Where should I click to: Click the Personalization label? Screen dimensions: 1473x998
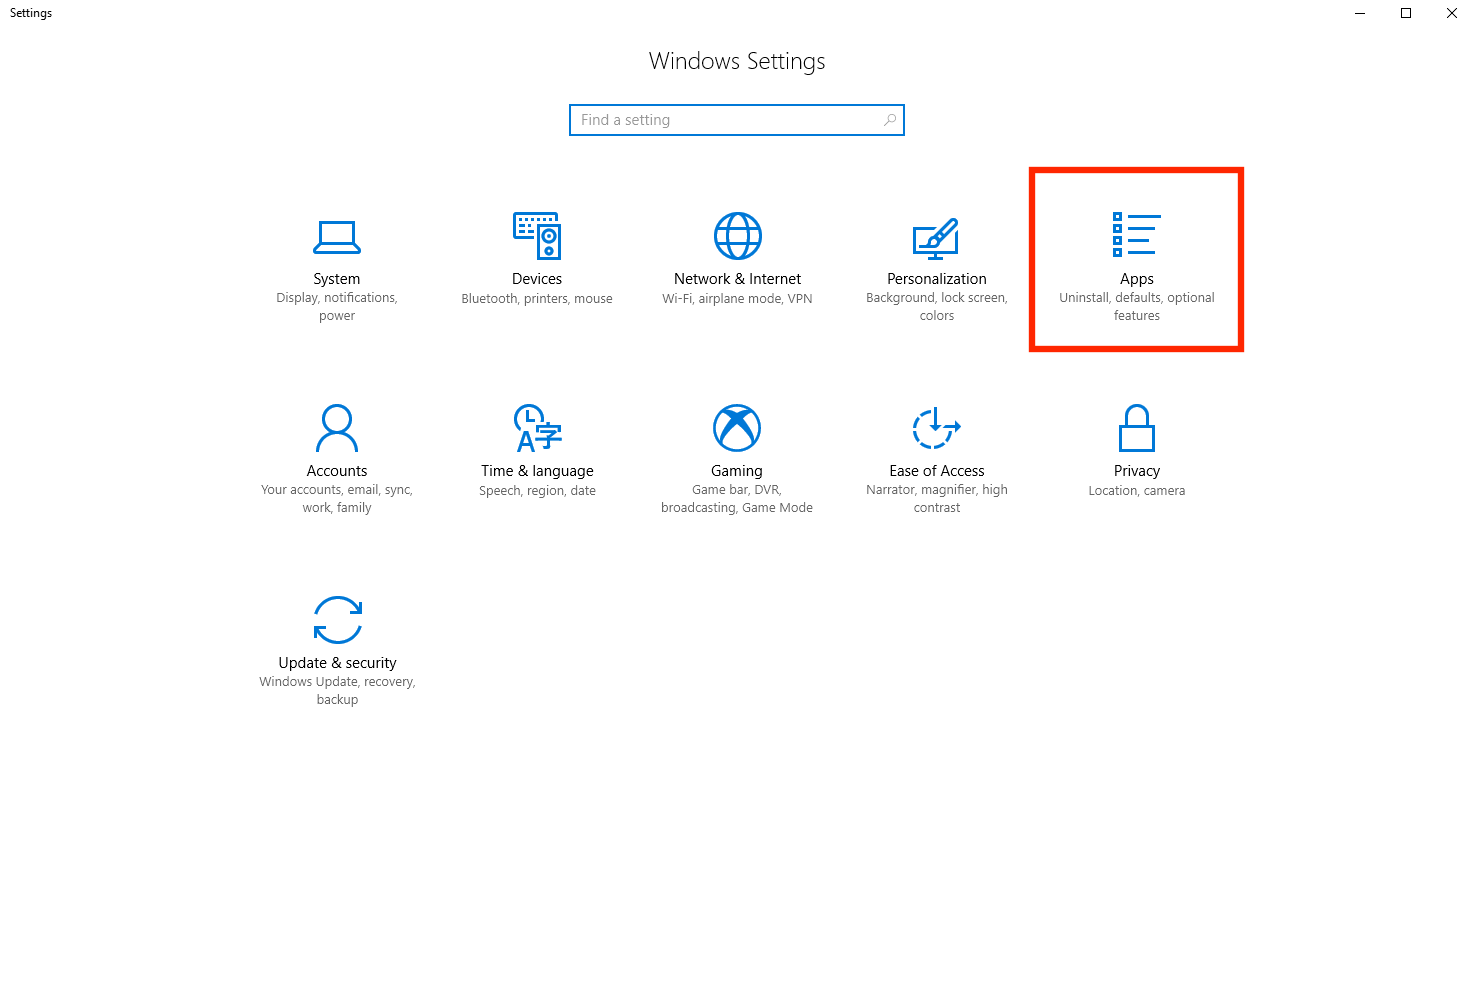pyautogui.click(x=937, y=279)
